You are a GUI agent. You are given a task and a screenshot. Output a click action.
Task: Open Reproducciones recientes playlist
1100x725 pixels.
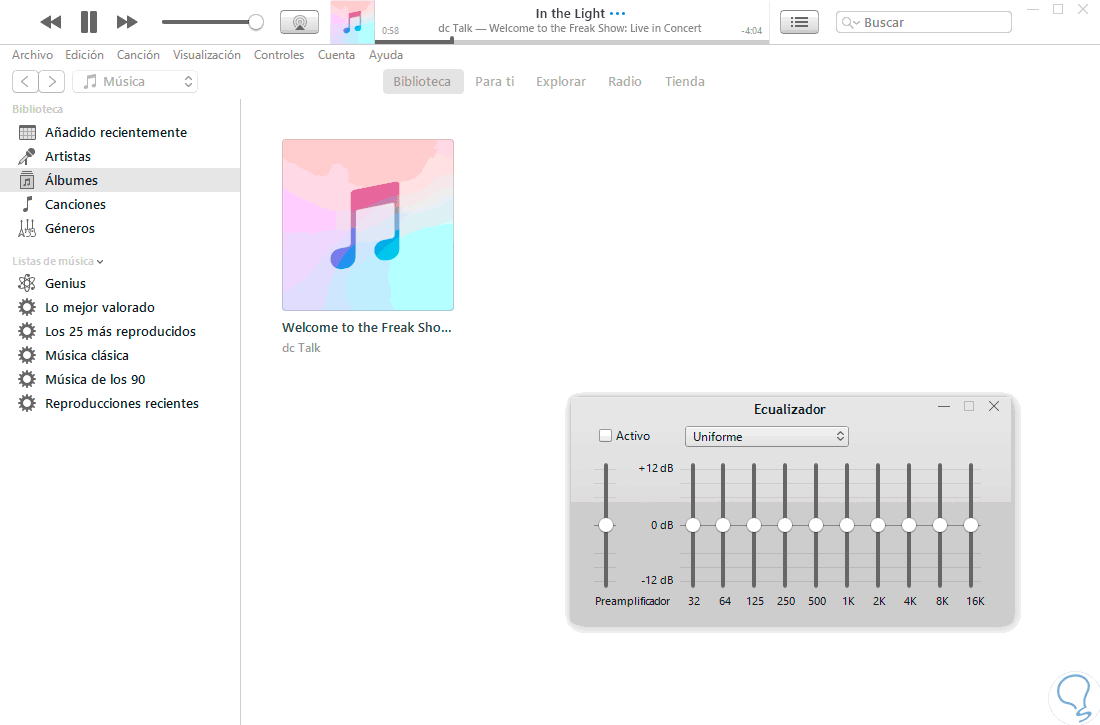tap(120, 404)
